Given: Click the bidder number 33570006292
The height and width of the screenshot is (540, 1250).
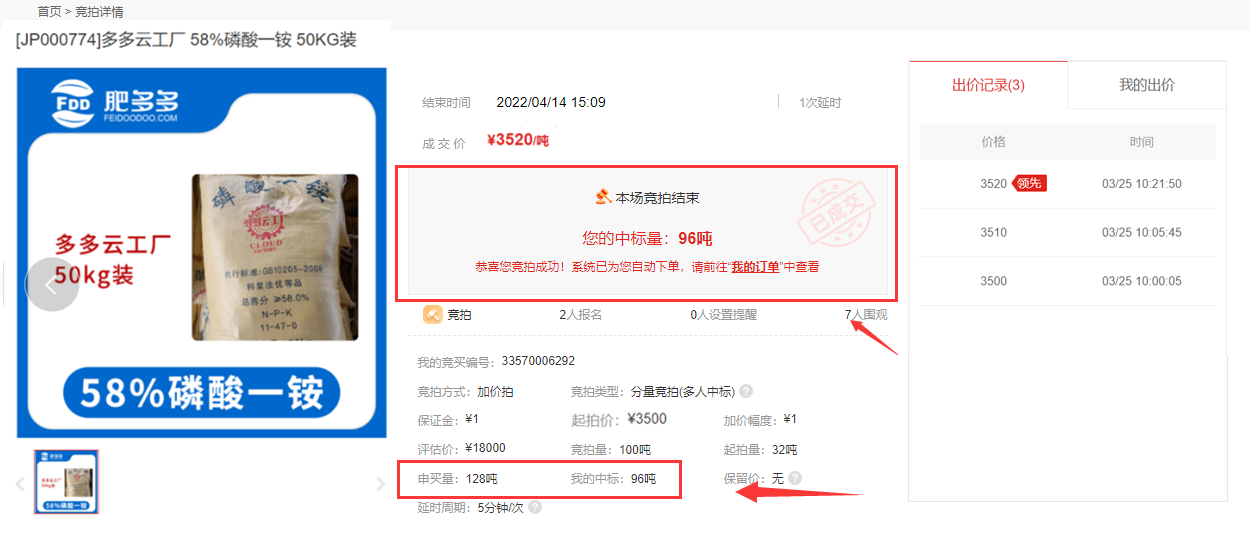Looking at the screenshot, I should pos(538,361).
